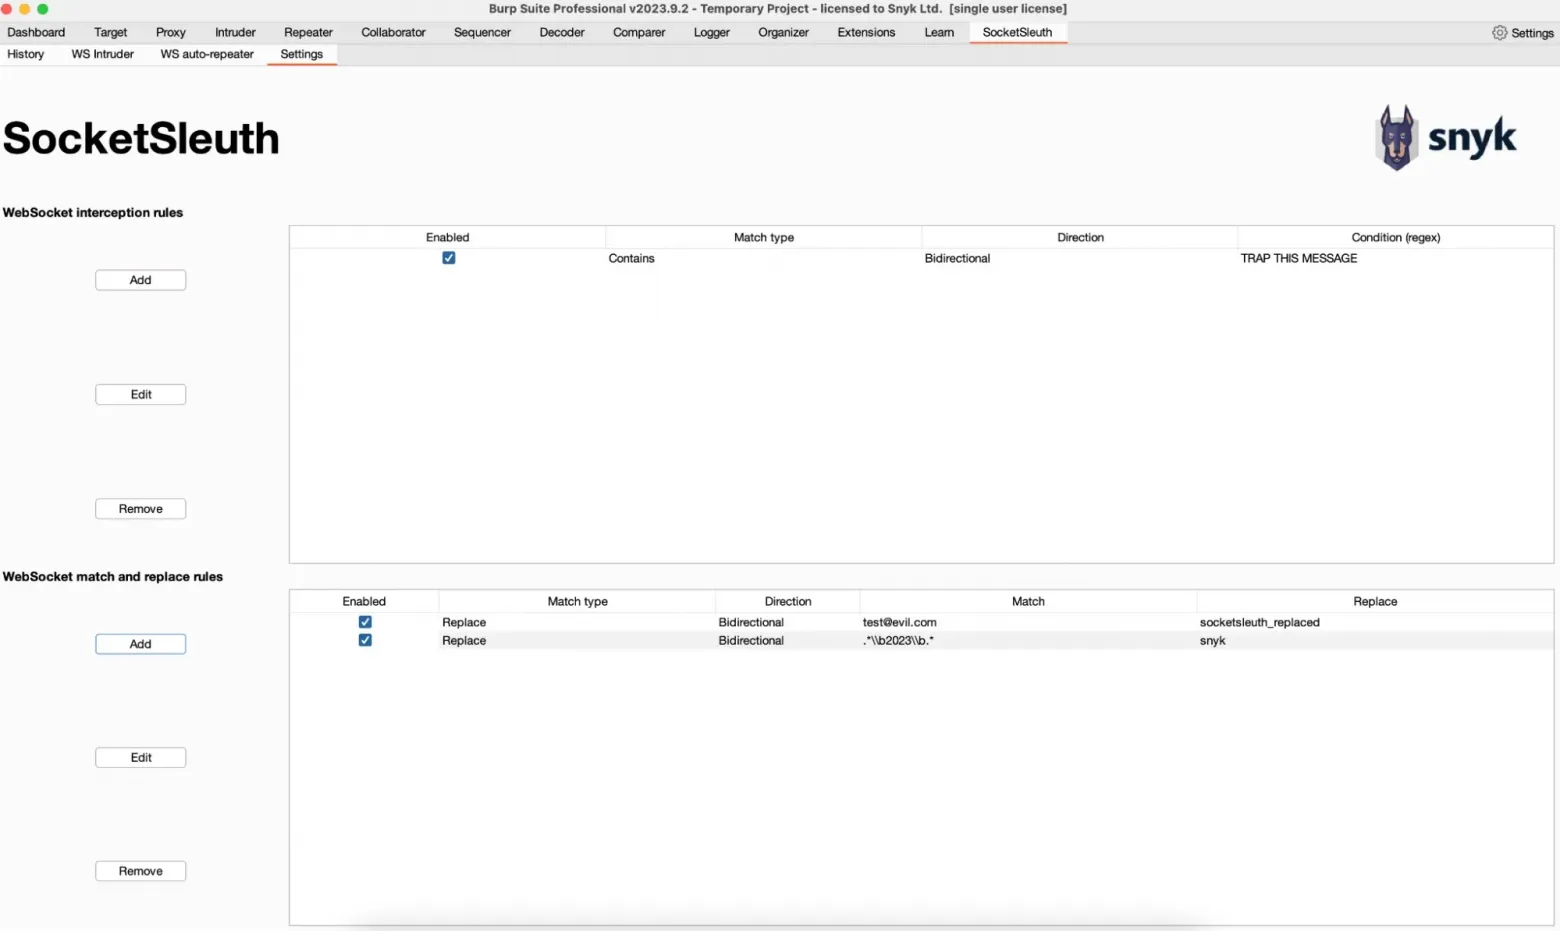Screen dimensions: 1560x931
Task: Open the Dashboard tab
Action: pyautogui.click(x=36, y=32)
